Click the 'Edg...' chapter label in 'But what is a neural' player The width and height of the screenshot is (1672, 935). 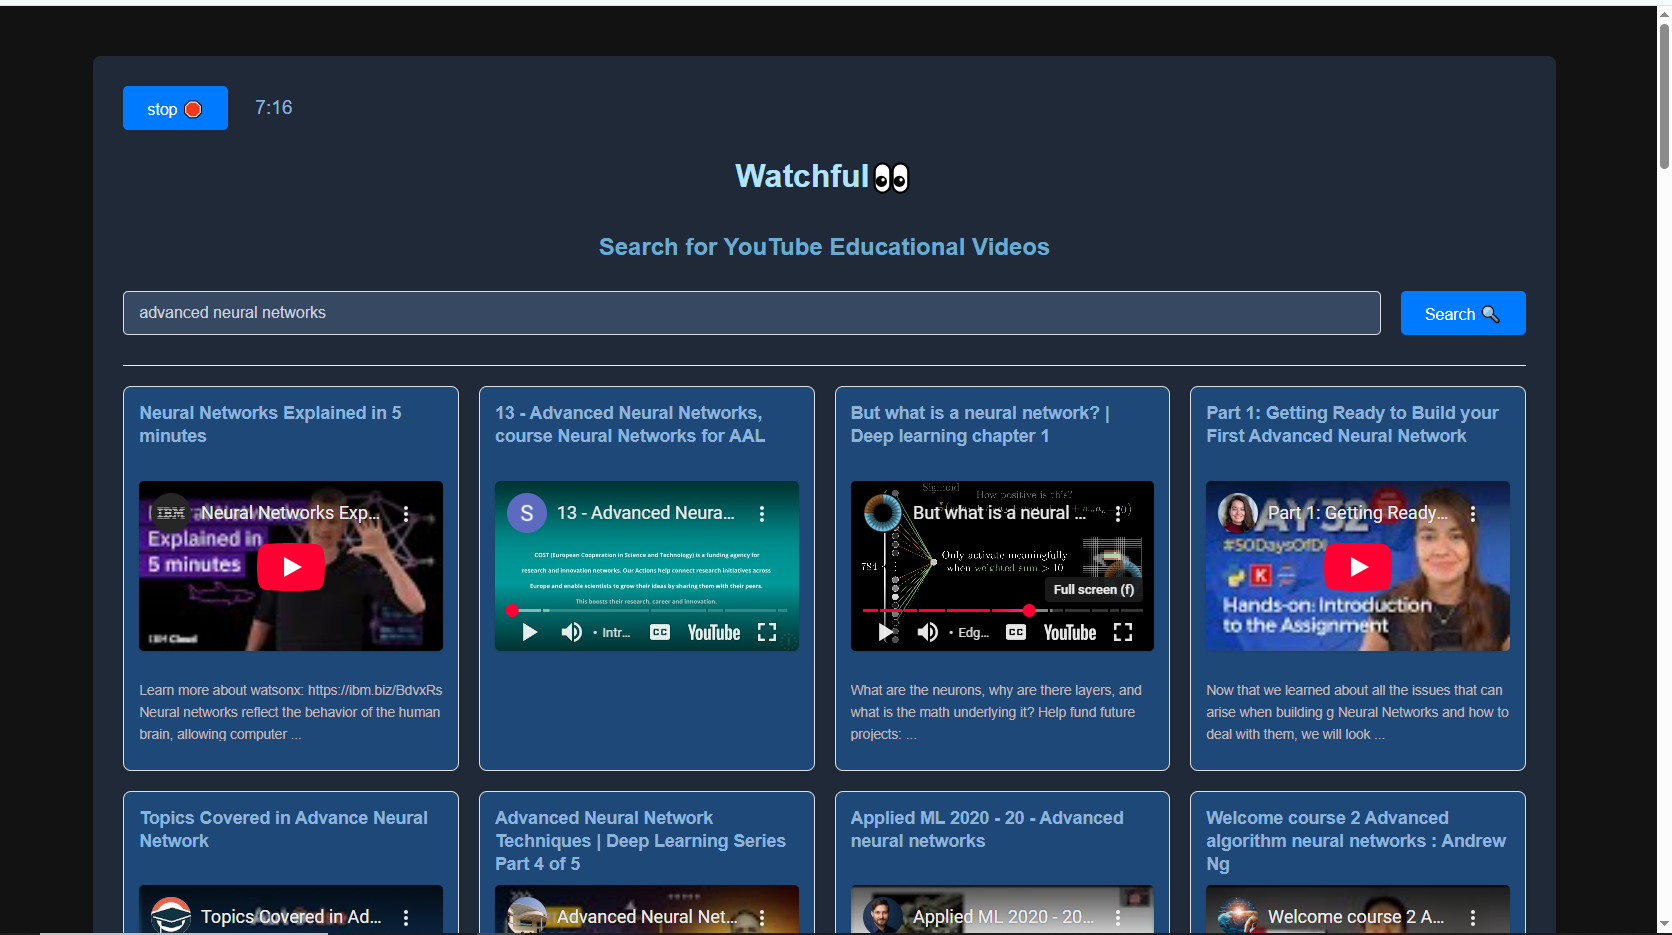973,633
